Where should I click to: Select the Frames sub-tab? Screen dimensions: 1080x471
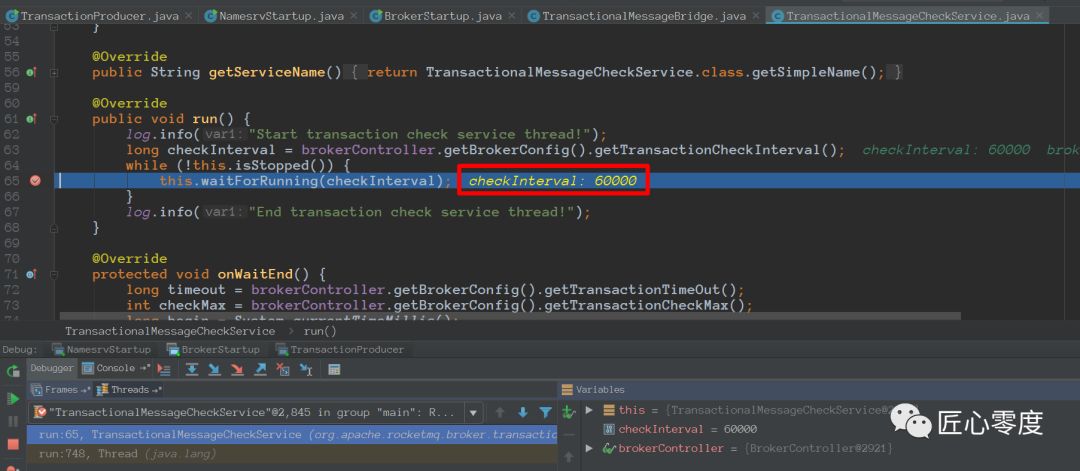pos(61,390)
